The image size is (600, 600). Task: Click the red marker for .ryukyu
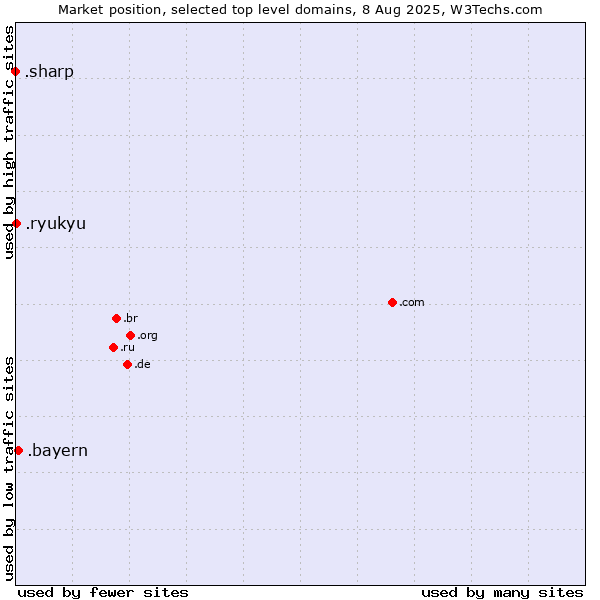pos(16,223)
